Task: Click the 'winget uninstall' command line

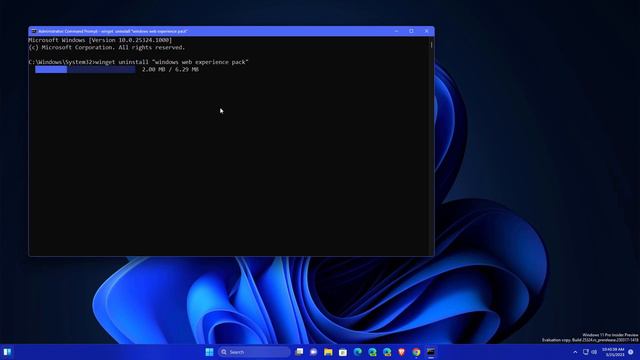Action: (138, 62)
